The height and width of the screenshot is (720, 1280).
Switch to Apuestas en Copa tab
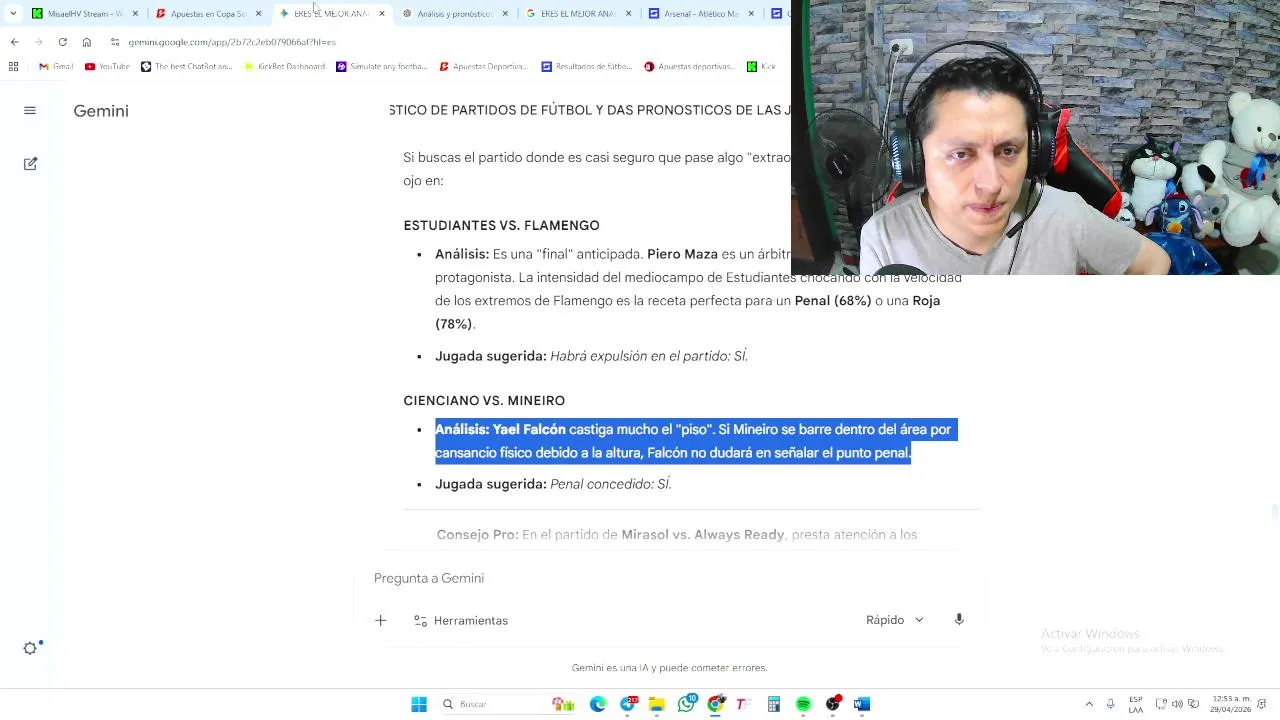click(207, 14)
